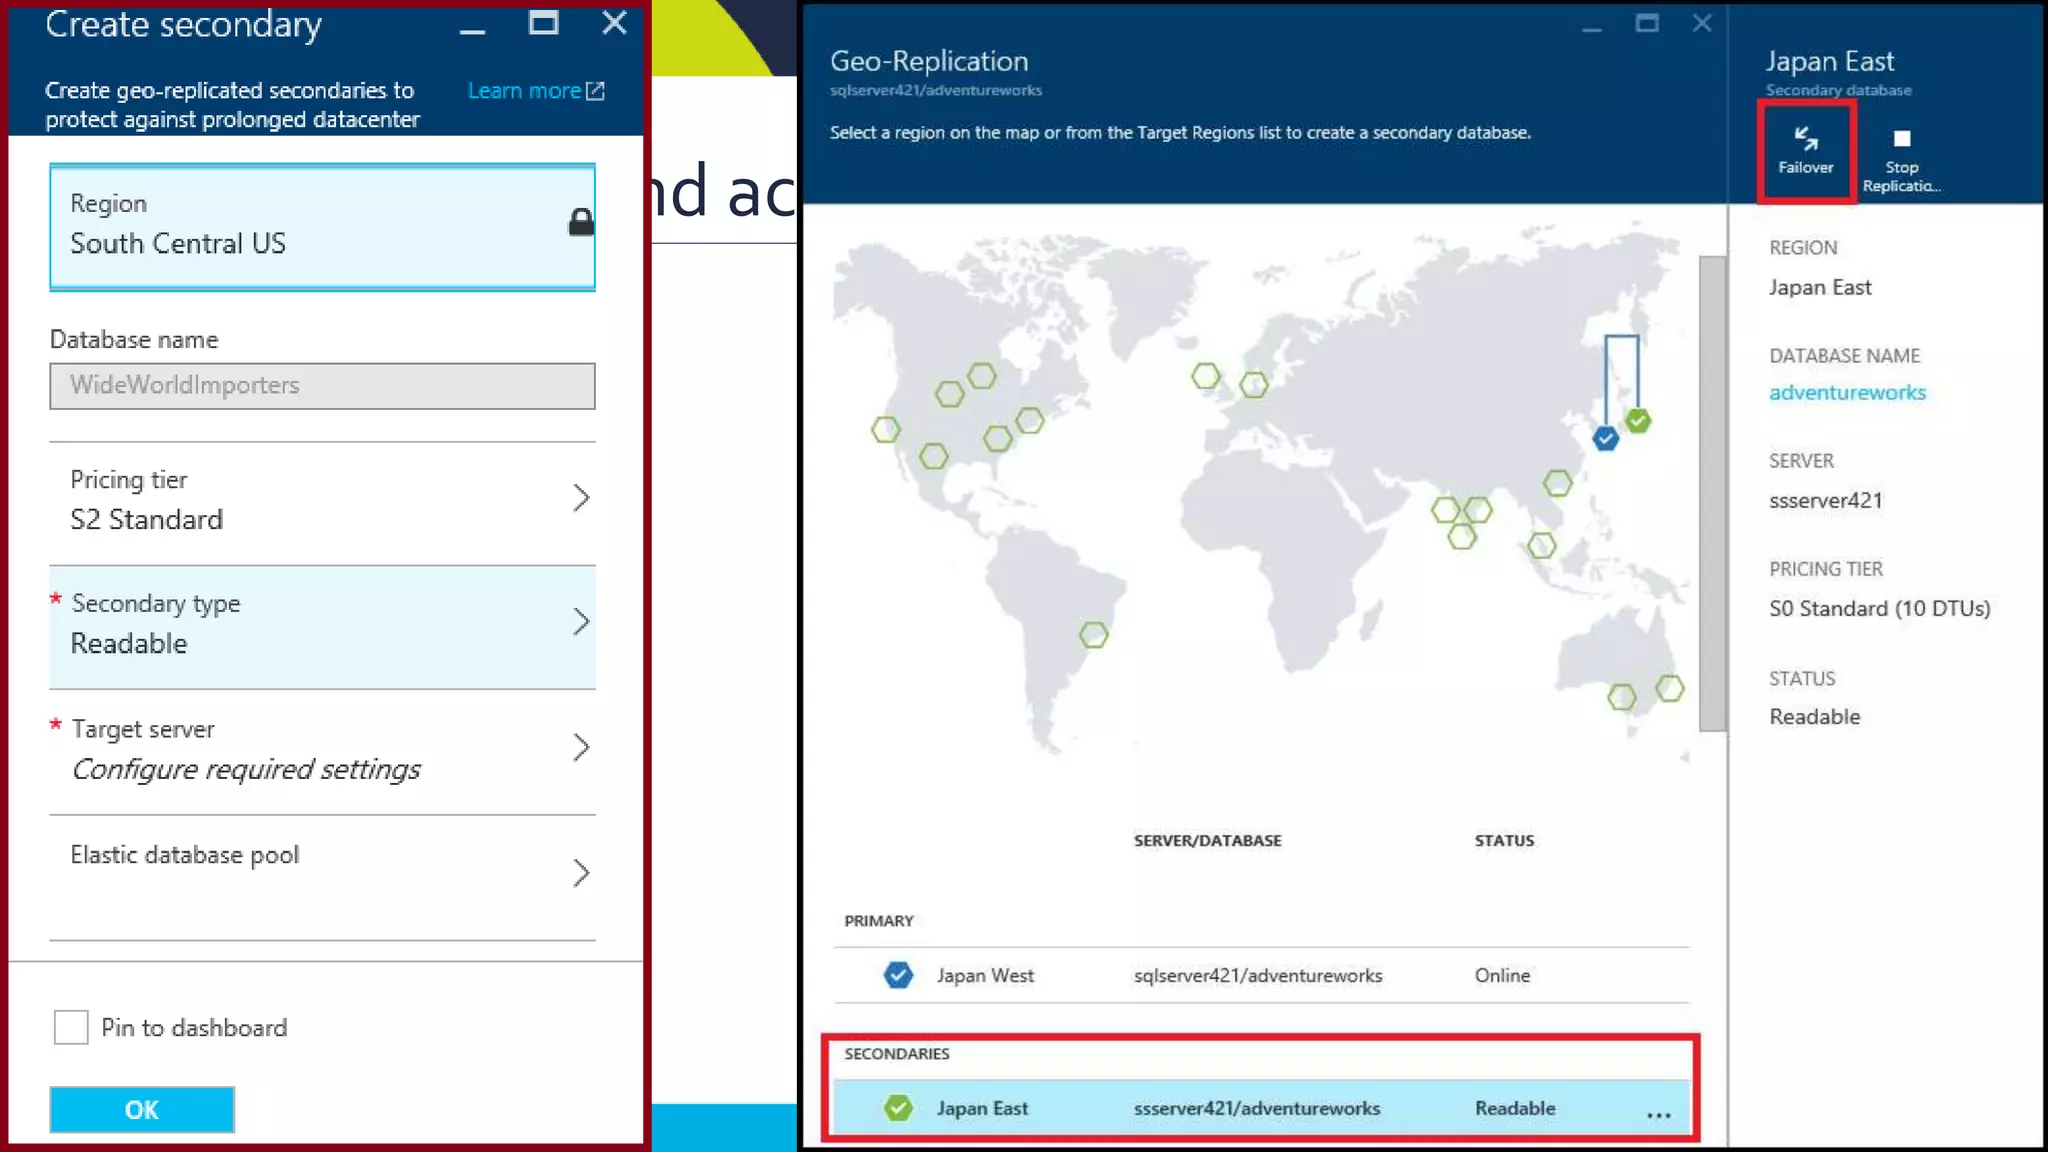This screenshot has width=2048, height=1152.
Task: Open the Learn more external link
Action: coord(535,91)
